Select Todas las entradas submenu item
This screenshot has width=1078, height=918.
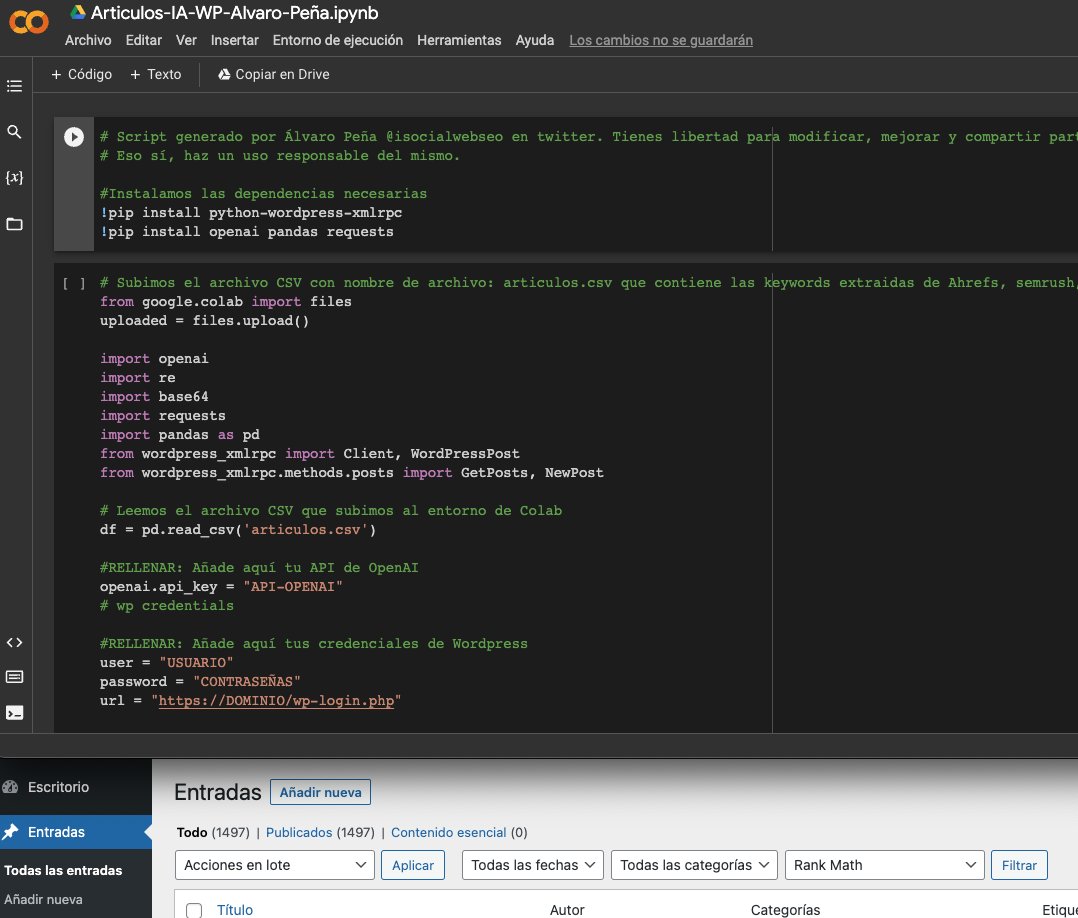[63, 870]
